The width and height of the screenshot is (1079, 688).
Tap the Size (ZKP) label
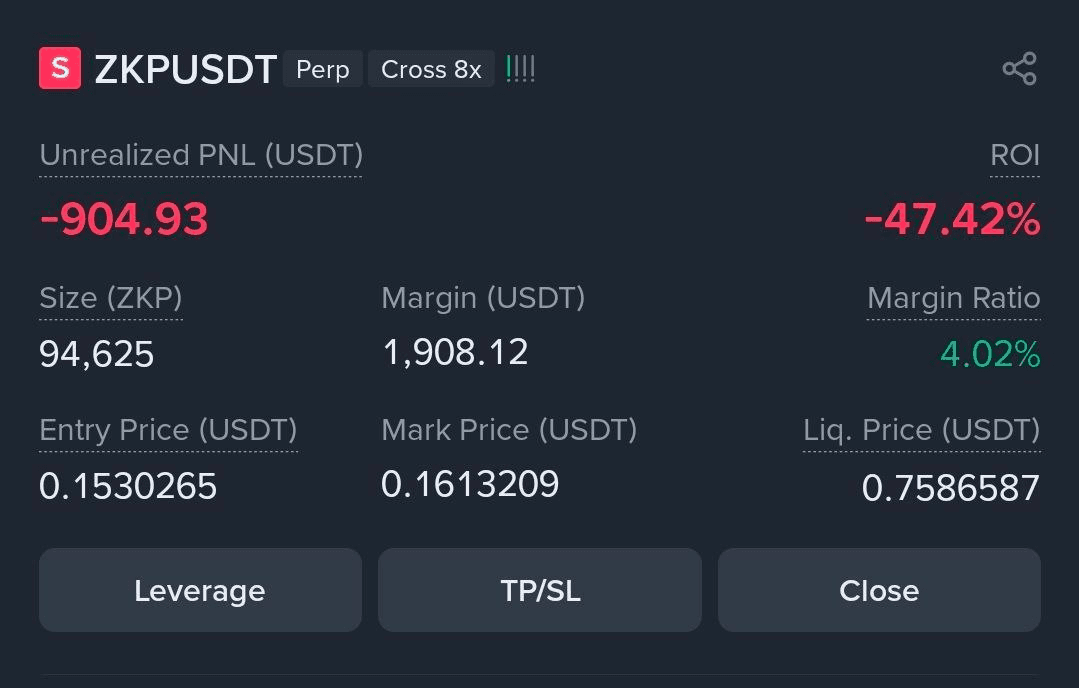click(110, 298)
